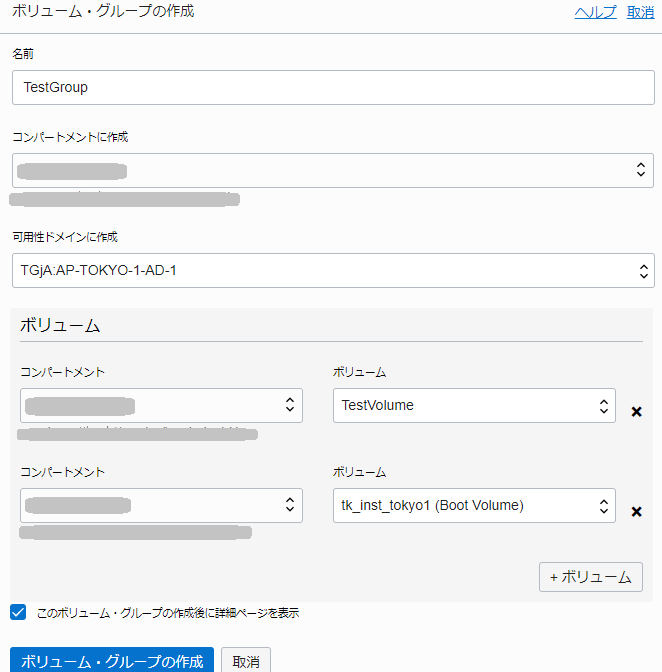Open the tk_inst_tokyo1 (Boot Volume) dropdown
The height and width of the screenshot is (672, 662).
pyautogui.click(x=474, y=506)
